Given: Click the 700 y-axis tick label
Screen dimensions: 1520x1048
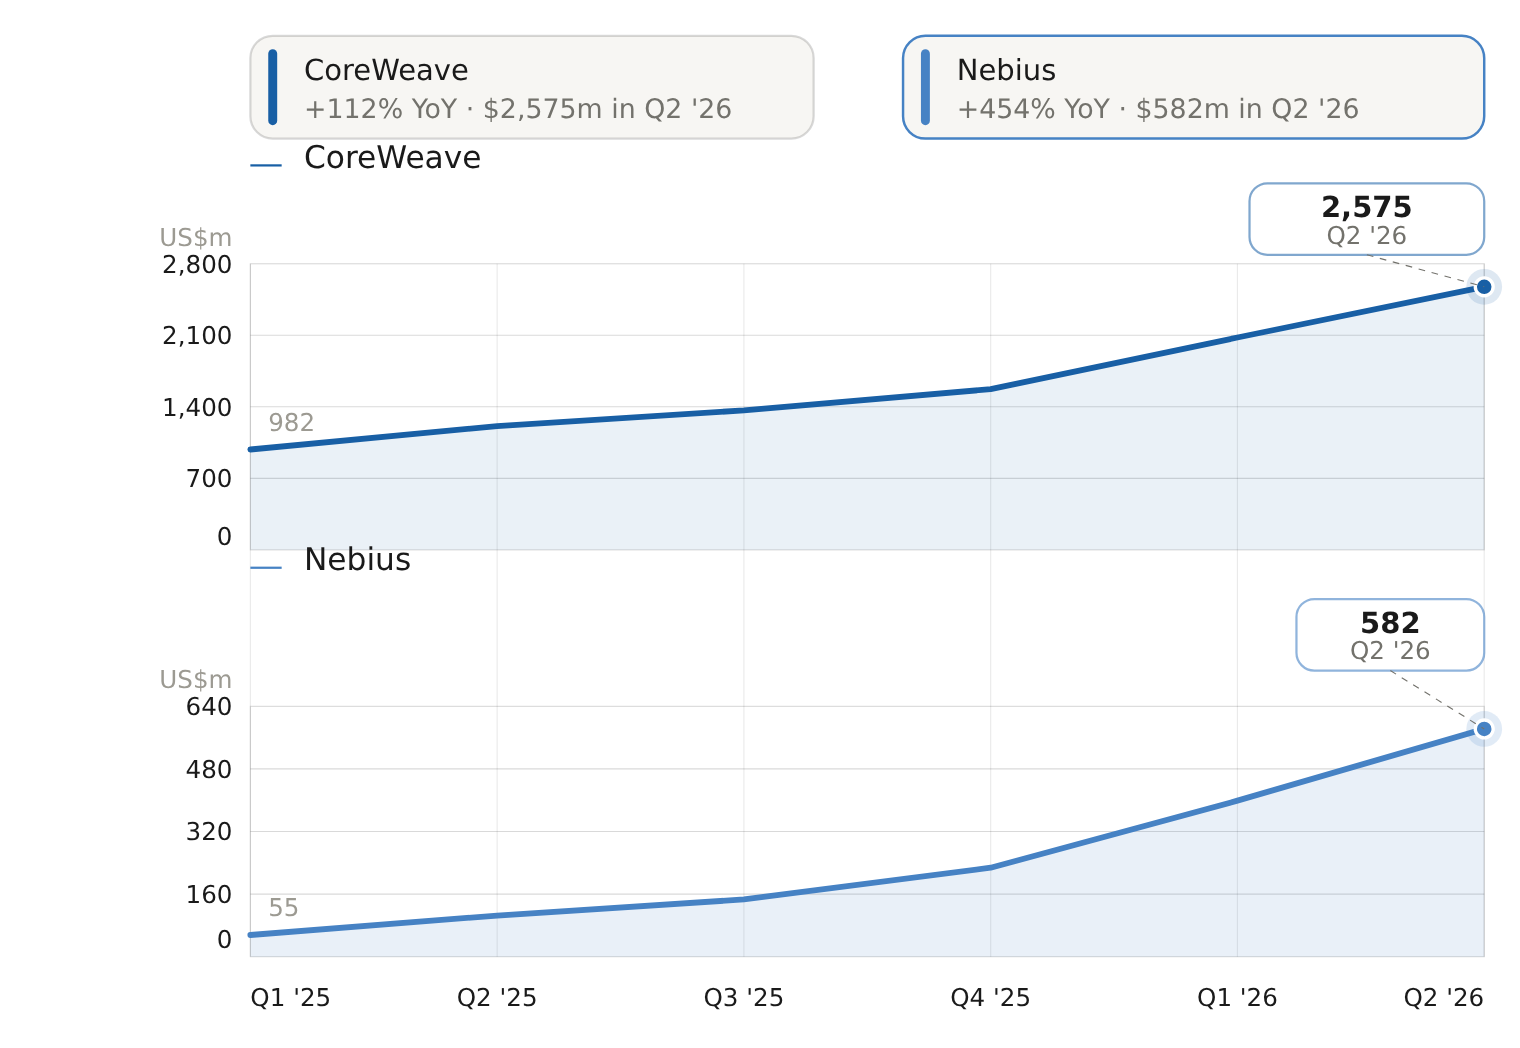Looking at the screenshot, I should click(x=209, y=479).
